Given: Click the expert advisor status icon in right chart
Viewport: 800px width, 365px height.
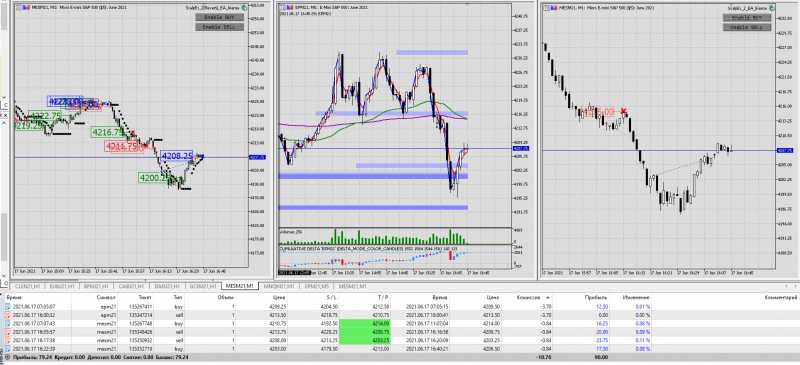Looking at the screenshot, I should pyautogui.click(x=772, y=9).
